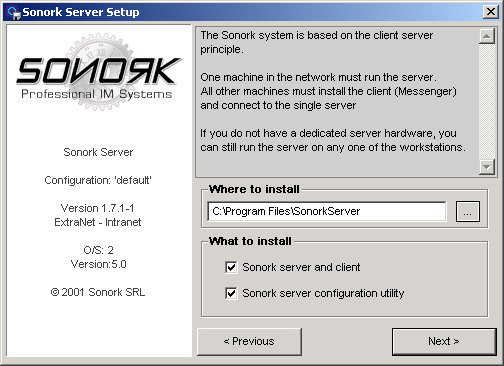Return to Previous setup step

coord(249,341)
